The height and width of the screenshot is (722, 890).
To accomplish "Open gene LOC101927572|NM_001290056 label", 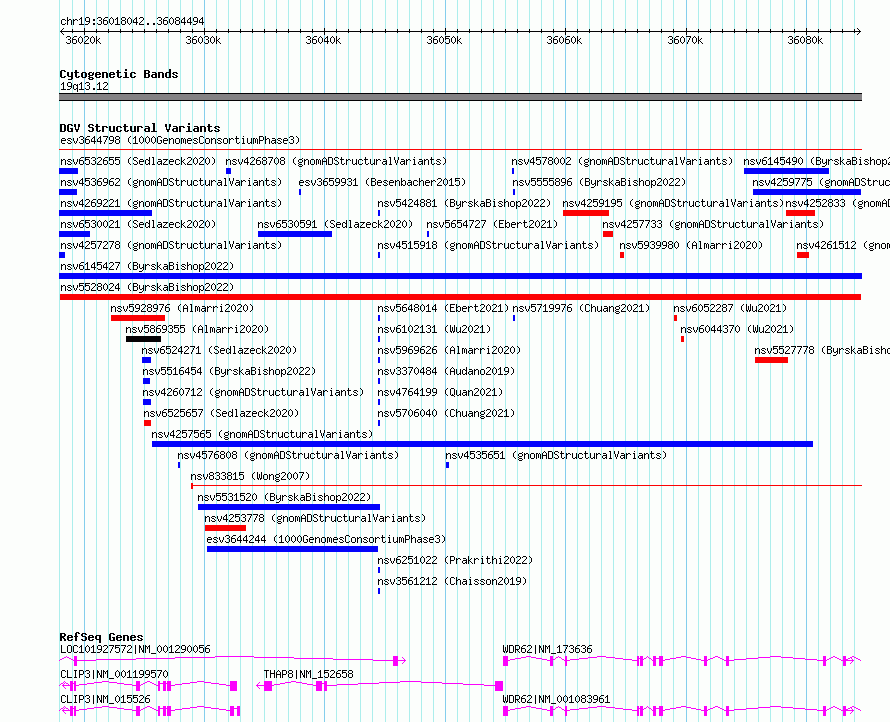I will [x=135, y=649].
